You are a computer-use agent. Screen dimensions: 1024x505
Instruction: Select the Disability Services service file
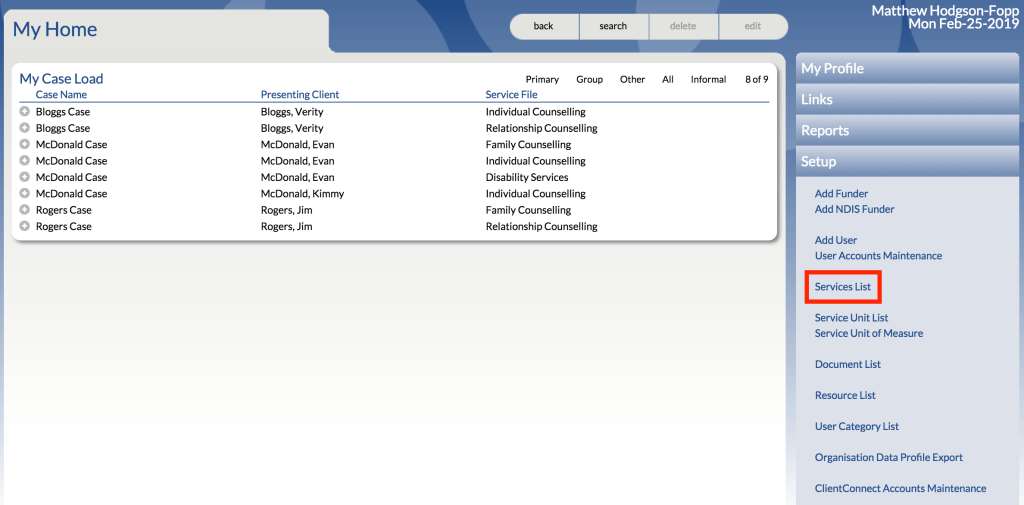click(x=527, y=177)
